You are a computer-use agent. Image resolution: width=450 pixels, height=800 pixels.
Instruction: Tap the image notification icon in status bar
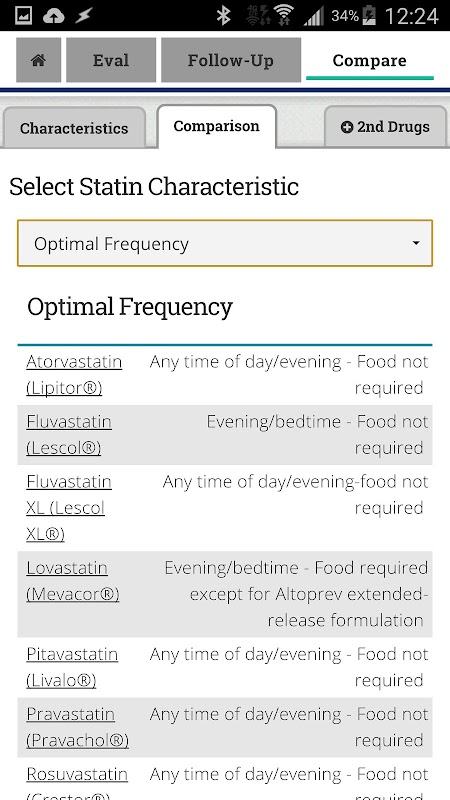[23, 16]
